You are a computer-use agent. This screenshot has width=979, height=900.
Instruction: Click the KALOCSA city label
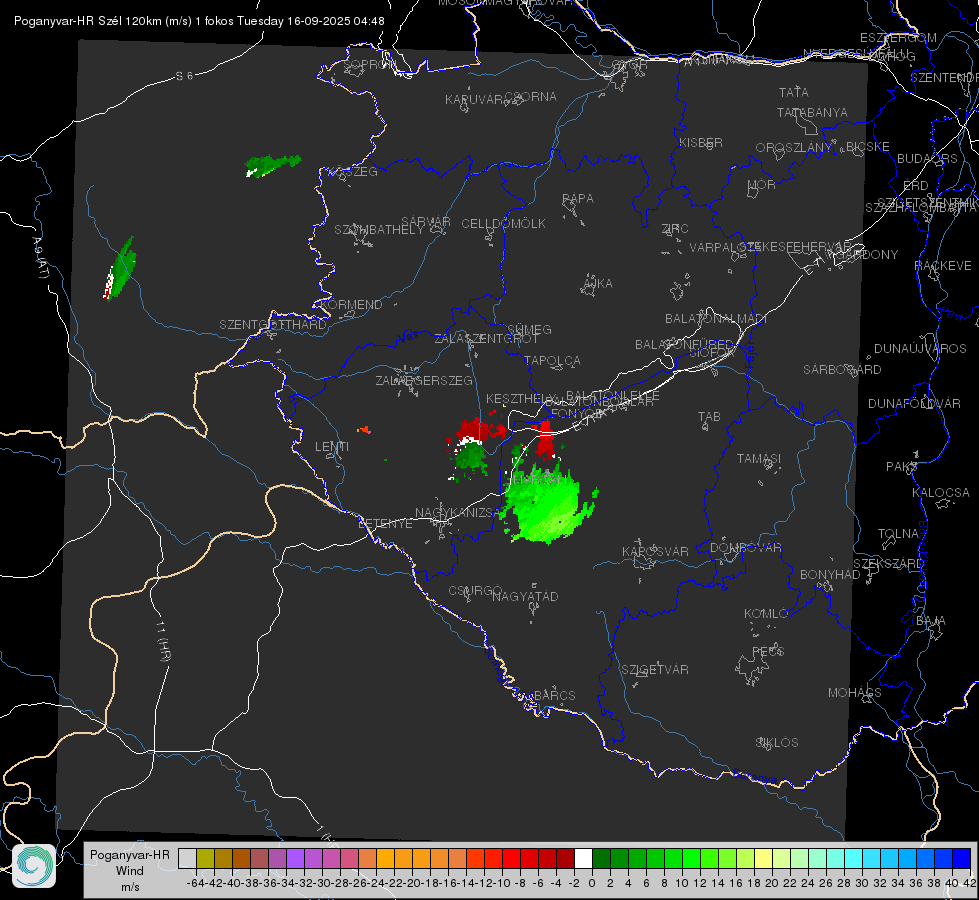point(940,492)
